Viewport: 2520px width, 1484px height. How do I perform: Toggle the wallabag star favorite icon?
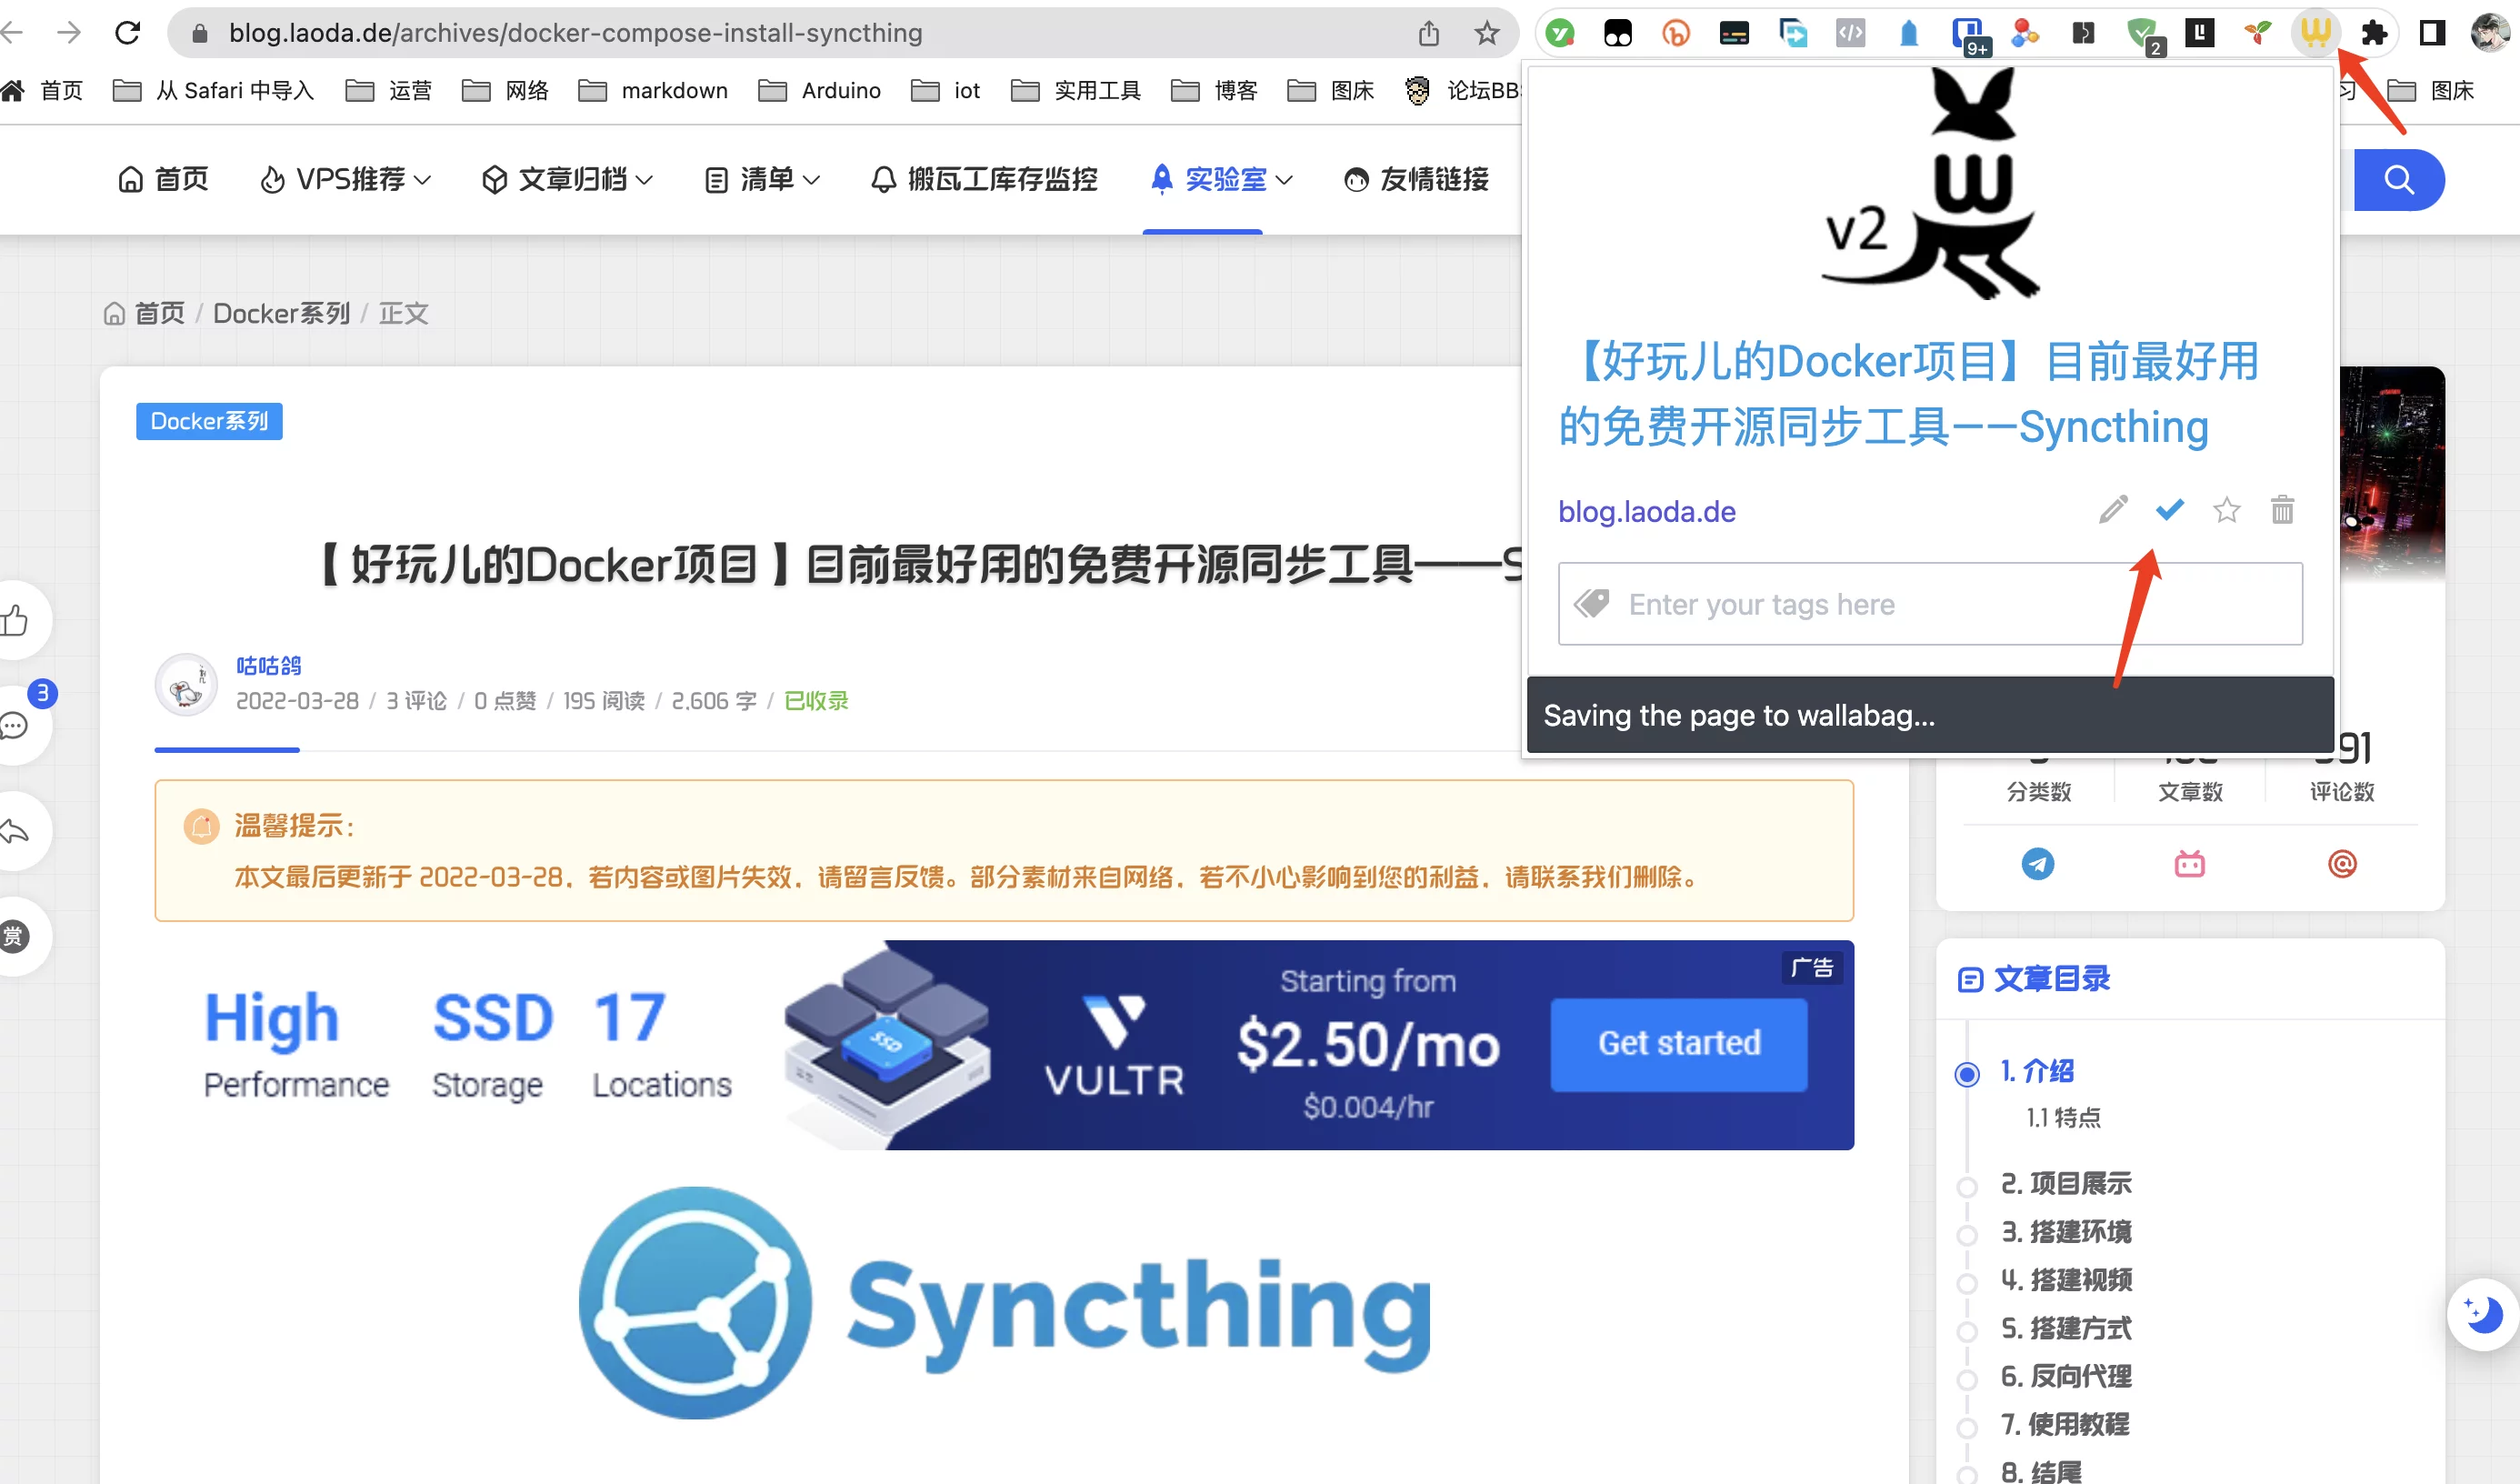(2226, 510)
